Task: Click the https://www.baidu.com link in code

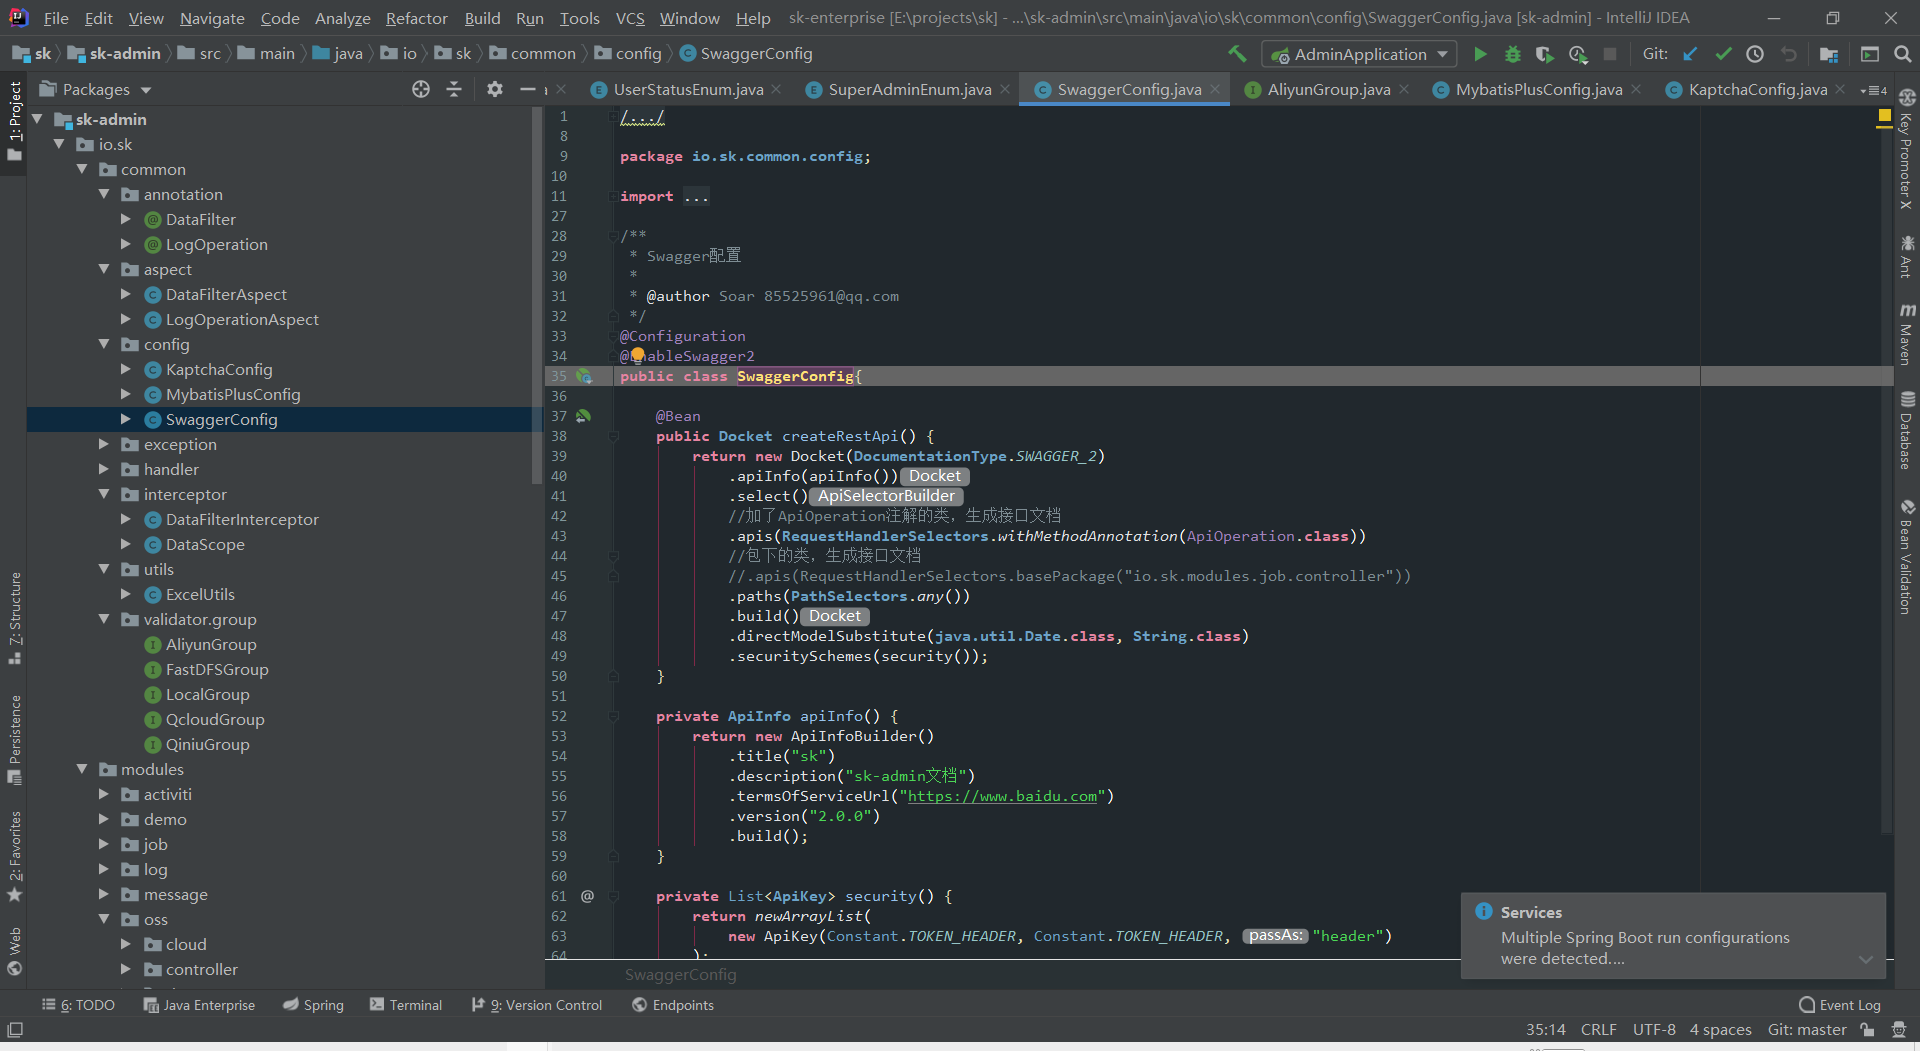Action: point(1002,796)
